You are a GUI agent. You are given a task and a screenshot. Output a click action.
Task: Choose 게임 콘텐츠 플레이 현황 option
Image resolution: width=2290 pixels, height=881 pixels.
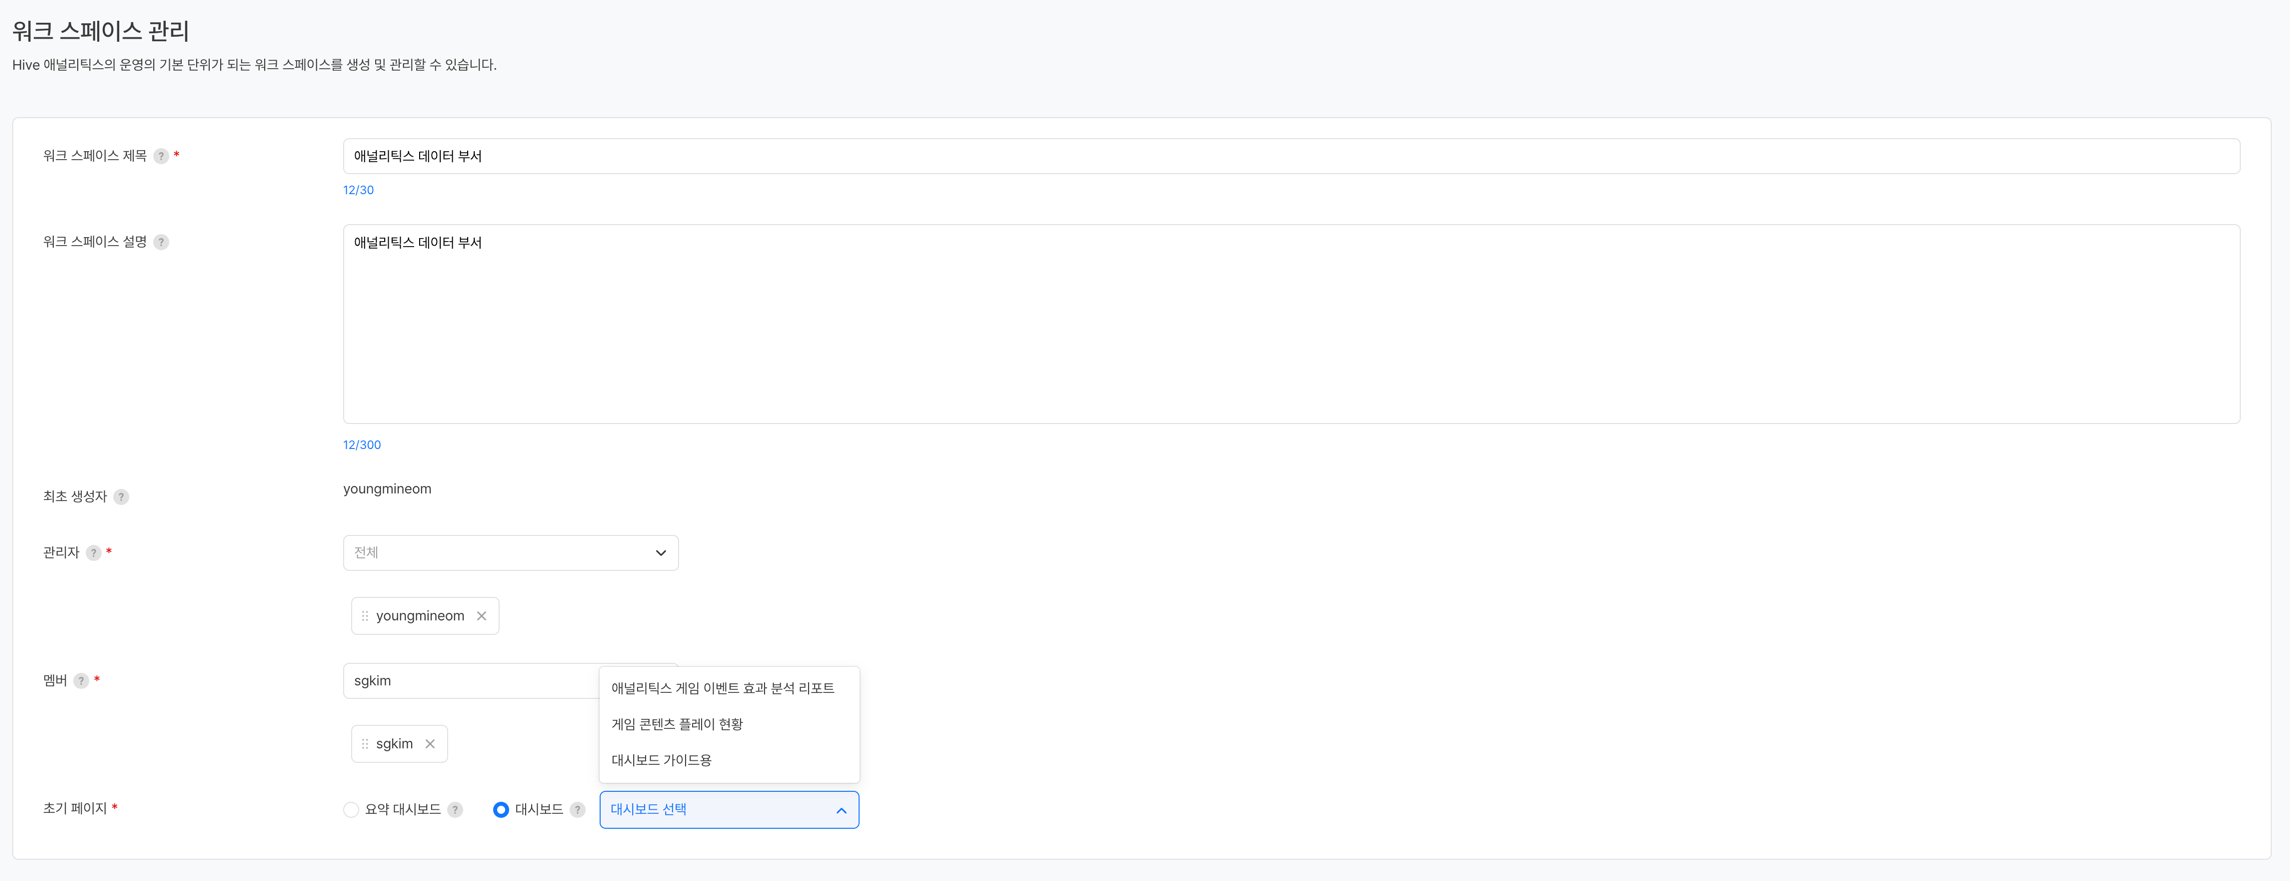[x=677, y=724]
